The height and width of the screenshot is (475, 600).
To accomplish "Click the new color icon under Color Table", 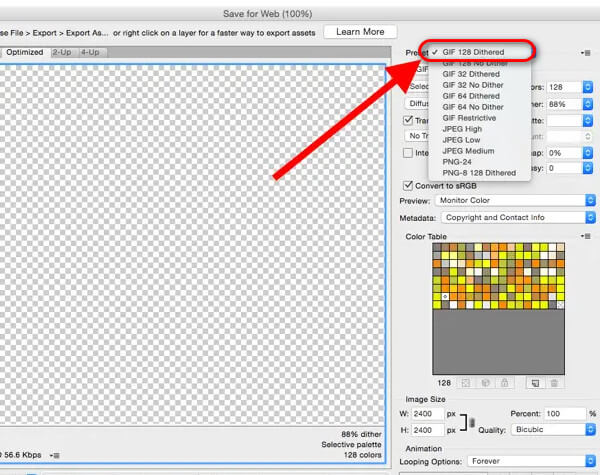I will [x=535, y=383].
